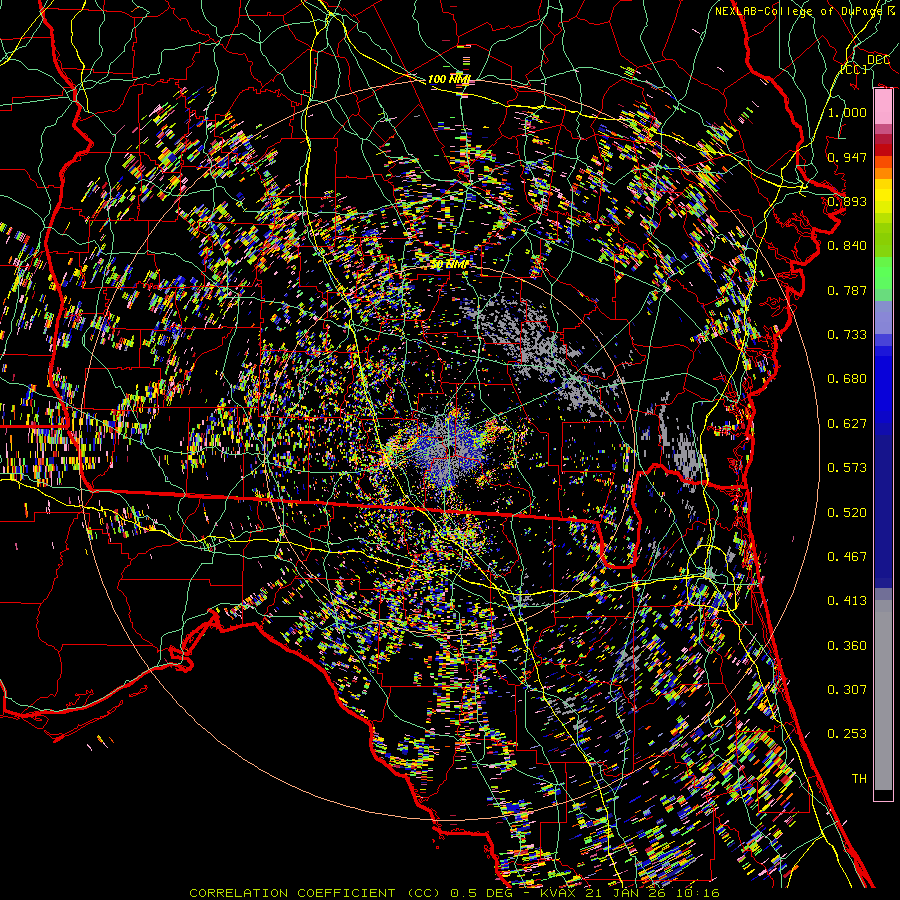Select the 1.000 value on color scale
The width and height of the screenshot is (900, 900).
point(847,113)
